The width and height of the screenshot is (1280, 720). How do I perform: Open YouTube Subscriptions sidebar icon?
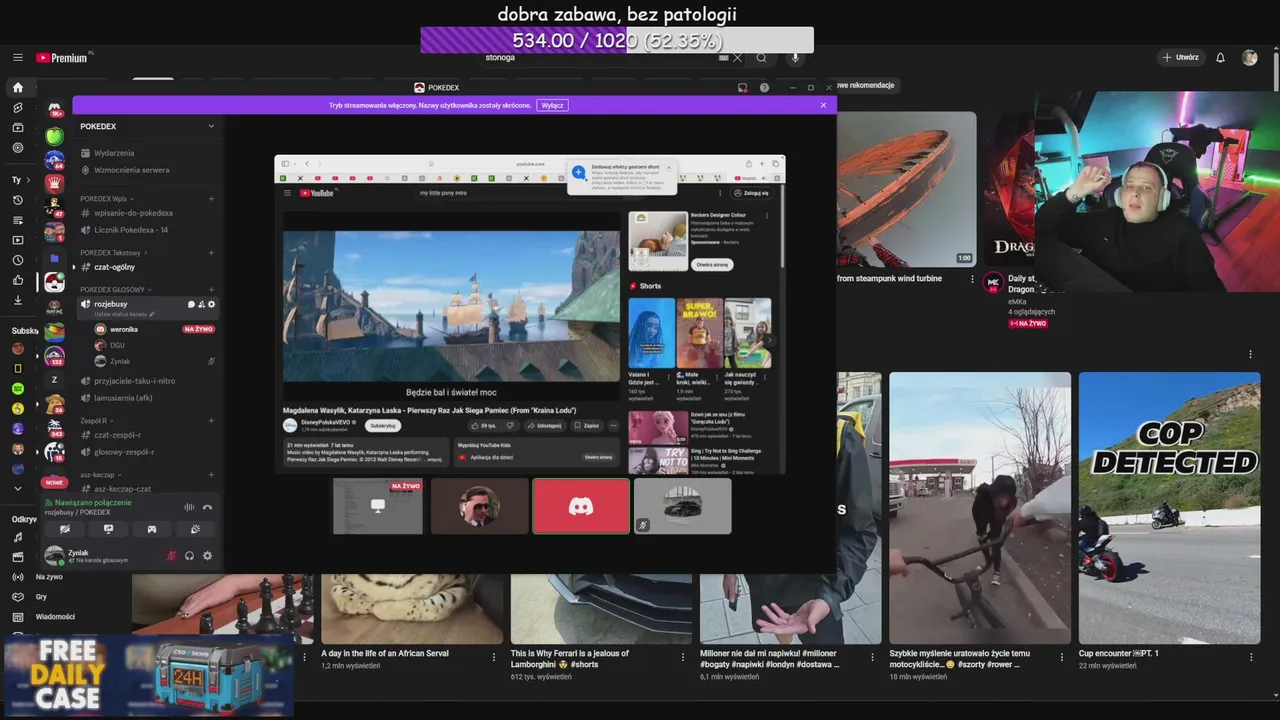(x=17, y=127)
